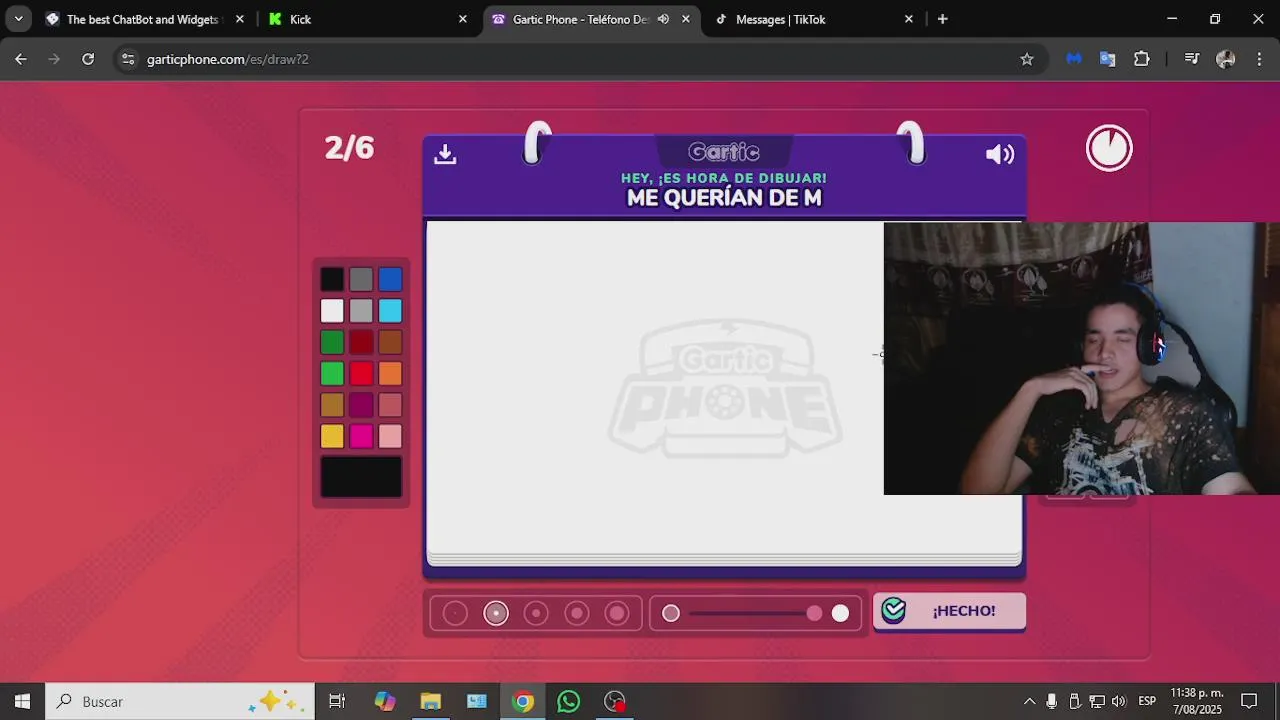Viewport: 1280px width, 720px height.
Task: Choose the smallest brush size
Action: click(455, 613)
